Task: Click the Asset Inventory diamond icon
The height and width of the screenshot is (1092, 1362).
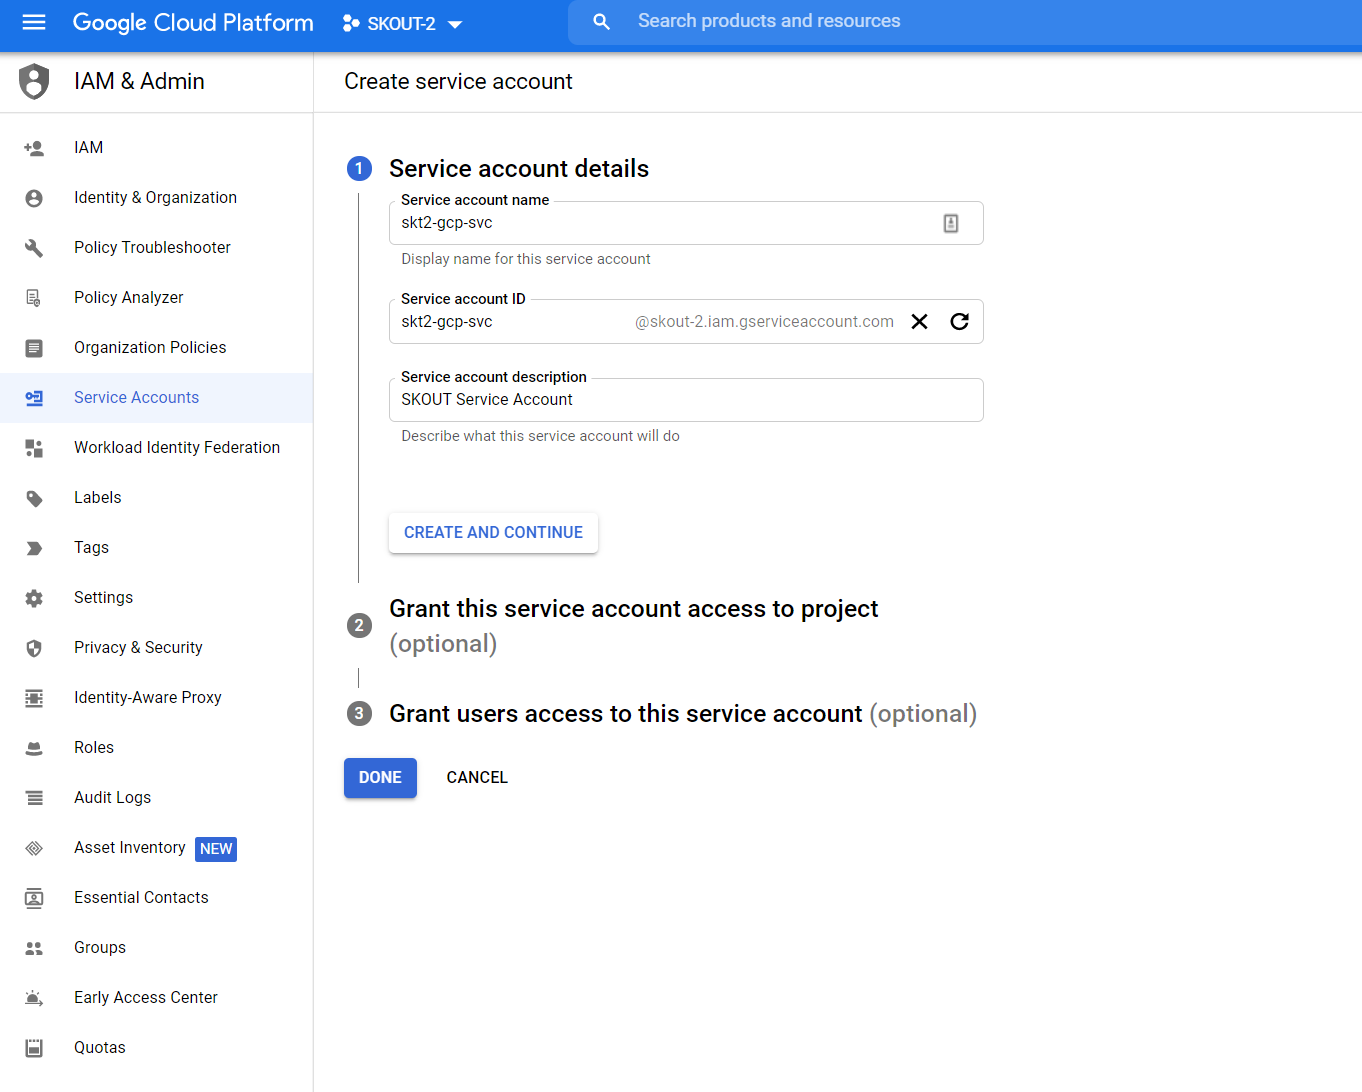Action: point(34,848)
